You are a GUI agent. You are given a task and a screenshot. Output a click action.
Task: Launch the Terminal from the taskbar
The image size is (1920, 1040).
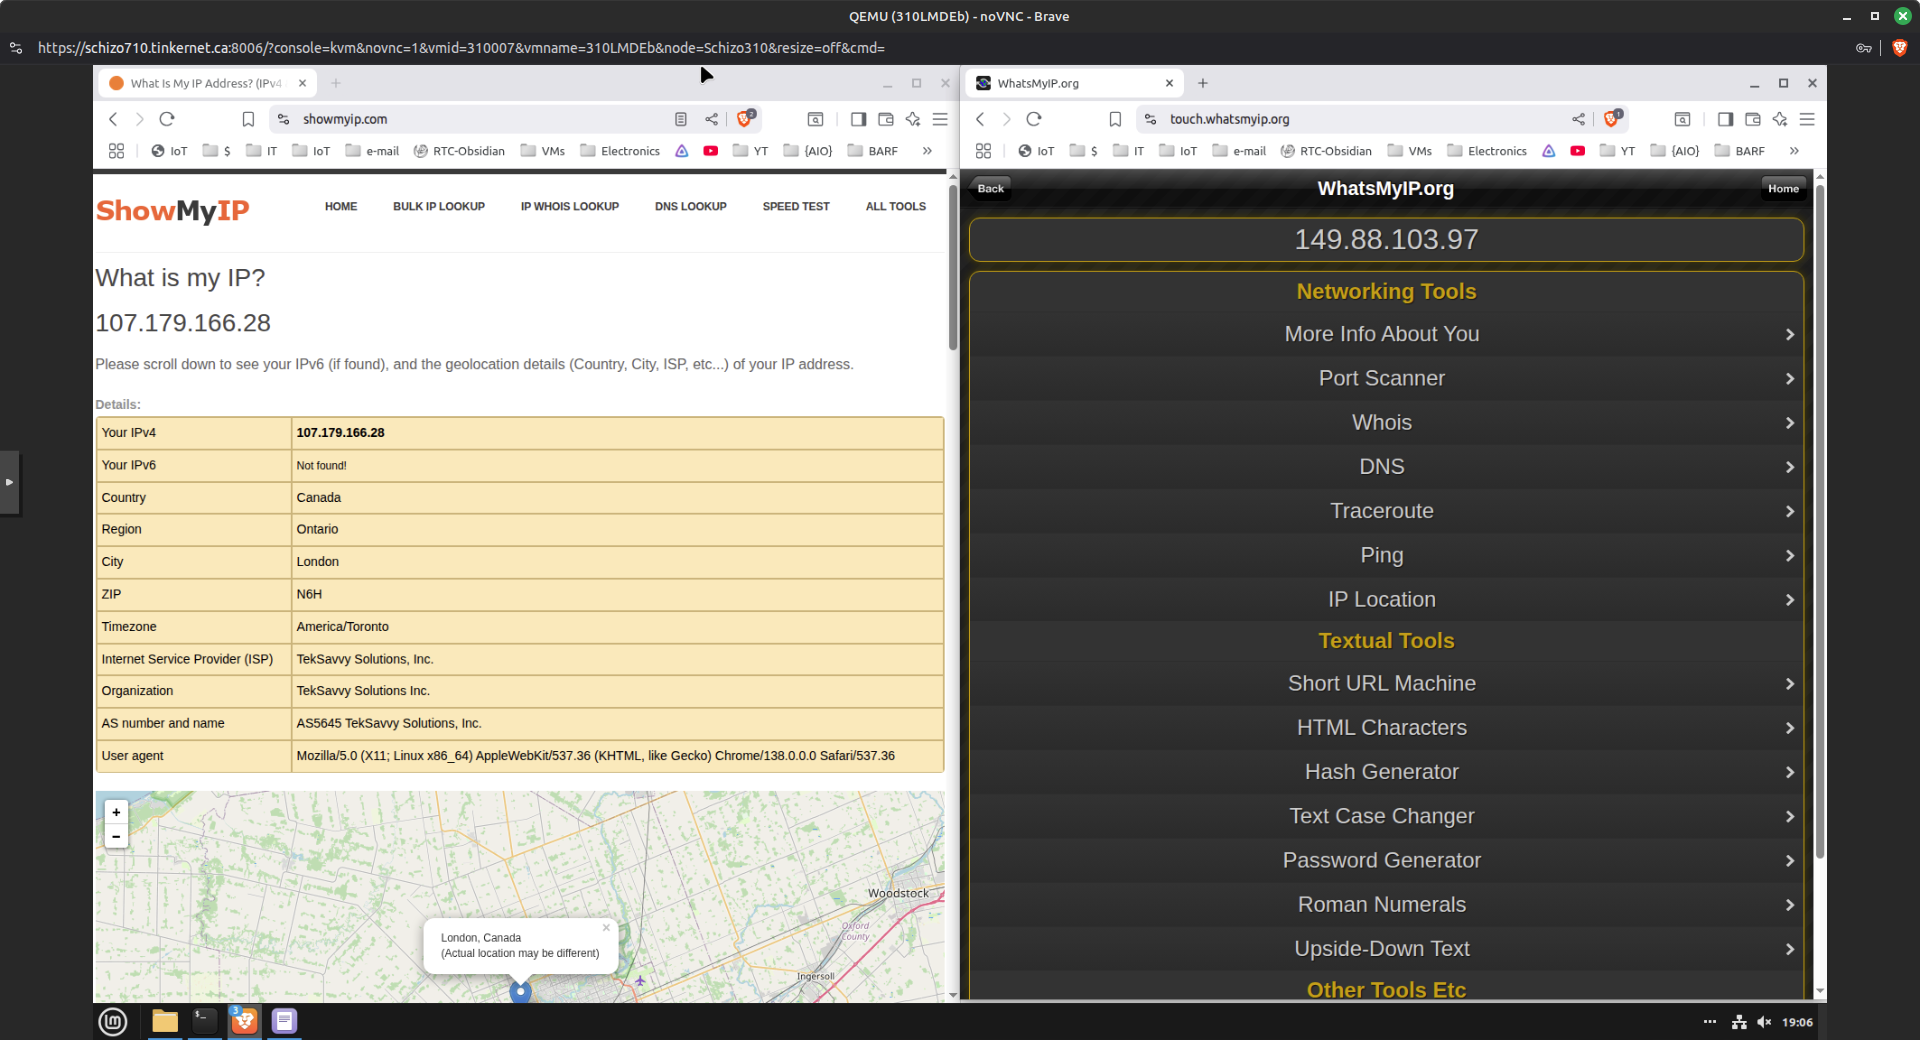pyautogui.click(x=204, y=1021)
